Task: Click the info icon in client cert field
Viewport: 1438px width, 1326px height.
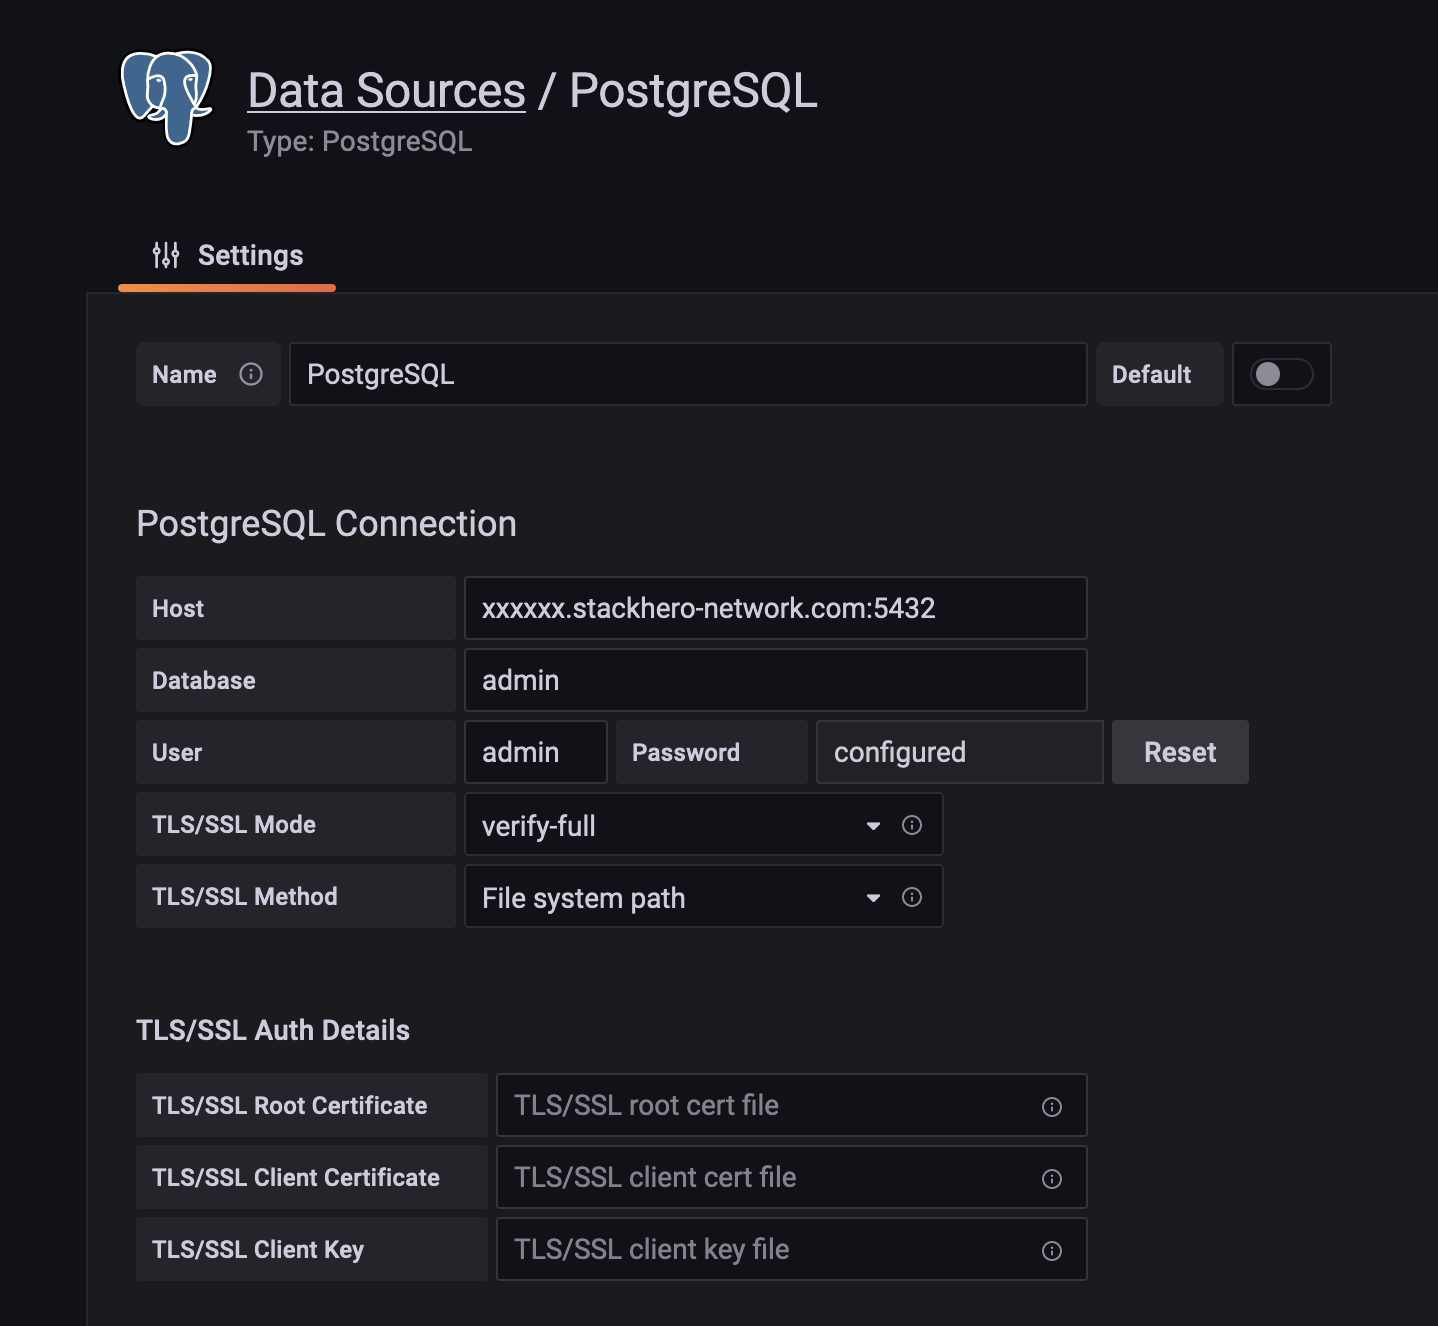Action: 1051,1177
